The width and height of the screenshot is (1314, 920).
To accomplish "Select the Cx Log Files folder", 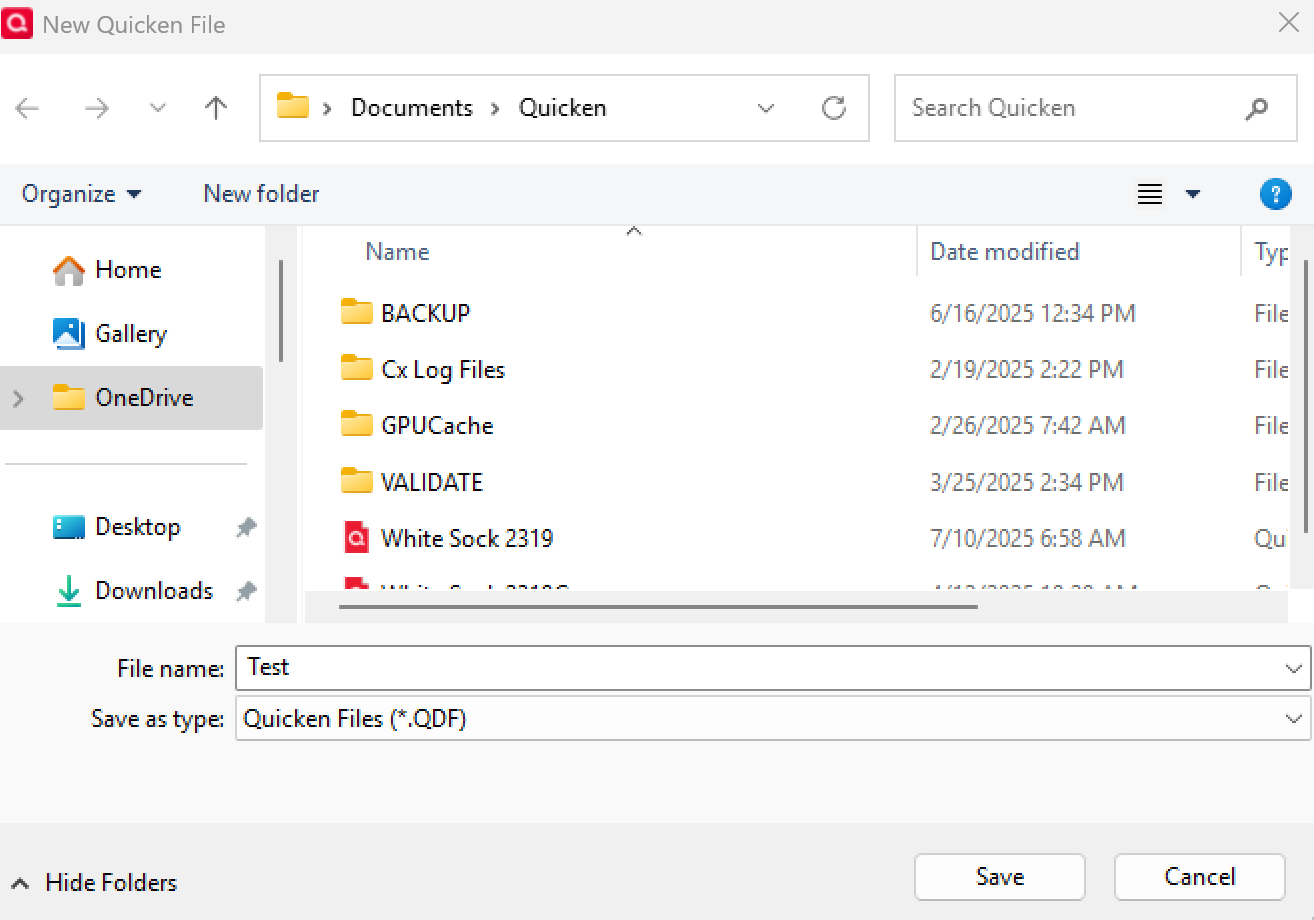I will [x=443, y=370].
